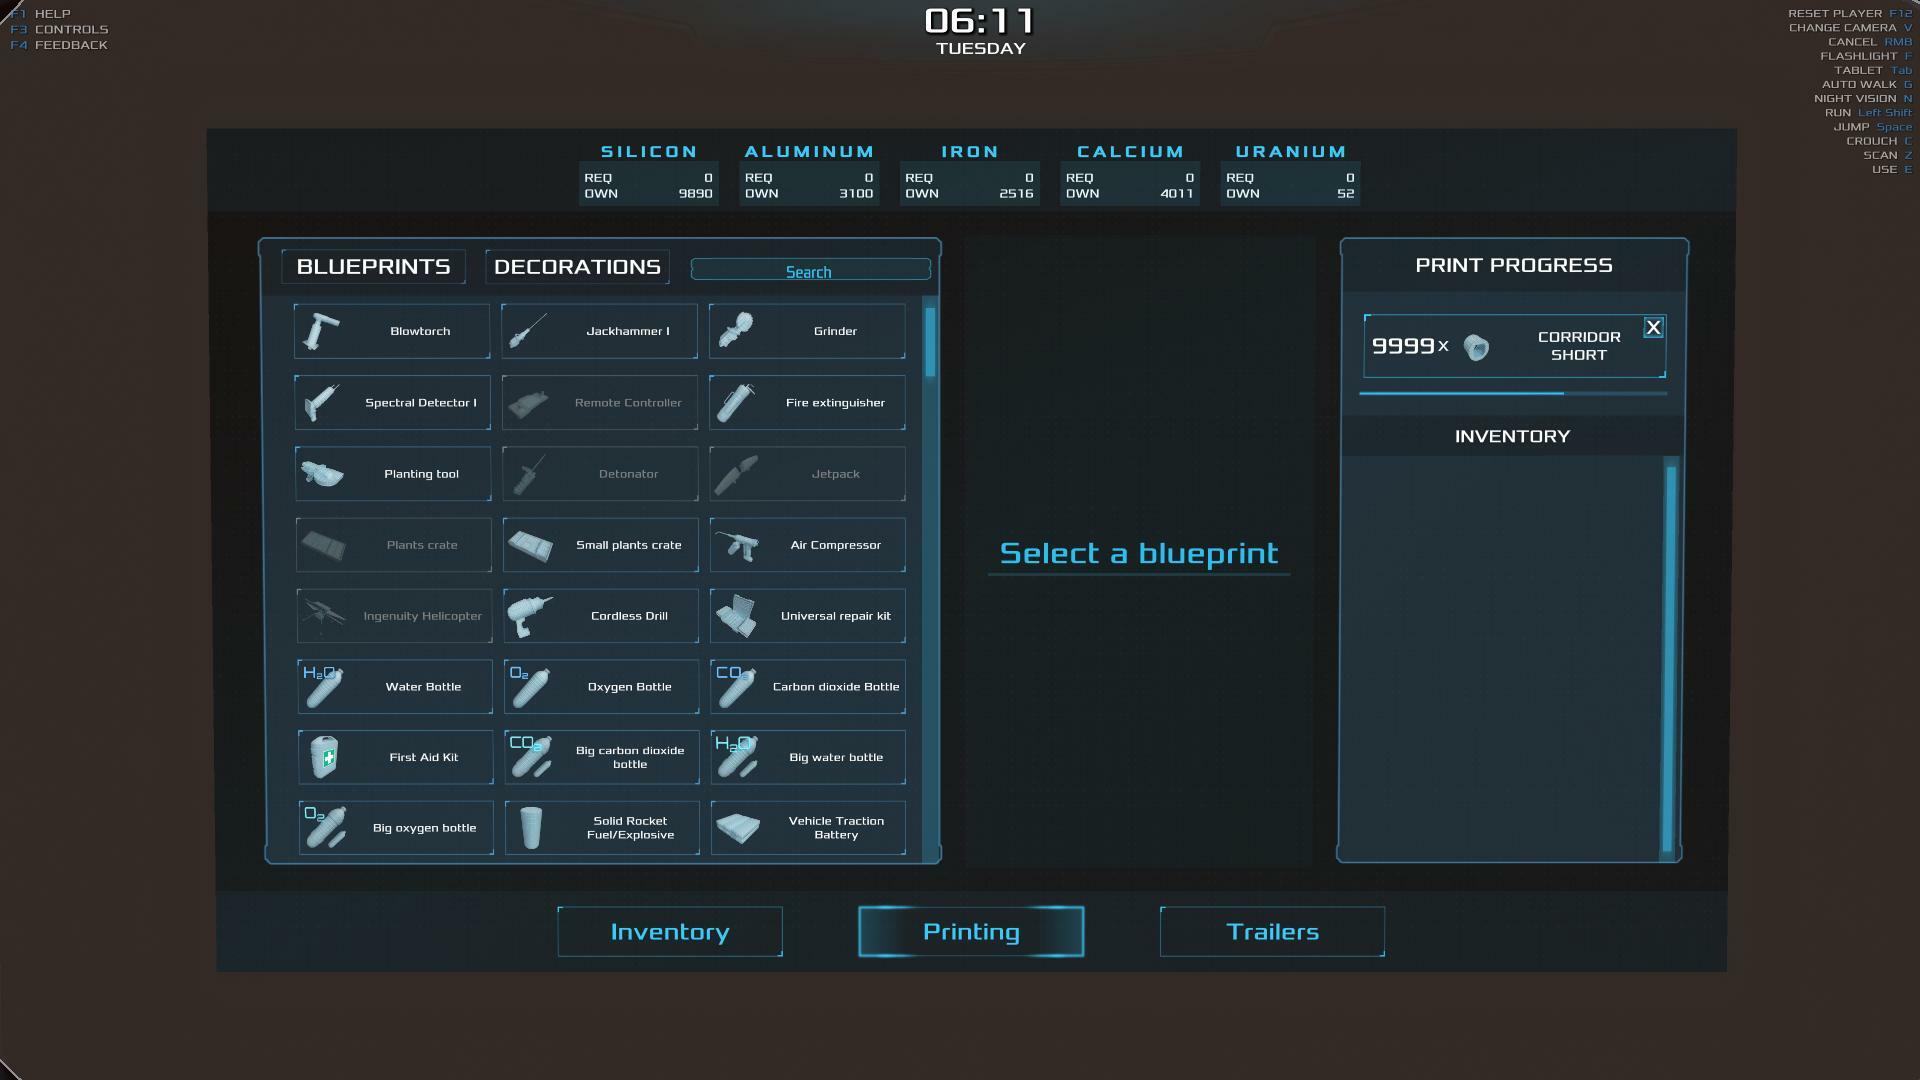Screen dimensions: 1920x1080
Task: Choose the Big water bottle icon
Action: point(737,757)
